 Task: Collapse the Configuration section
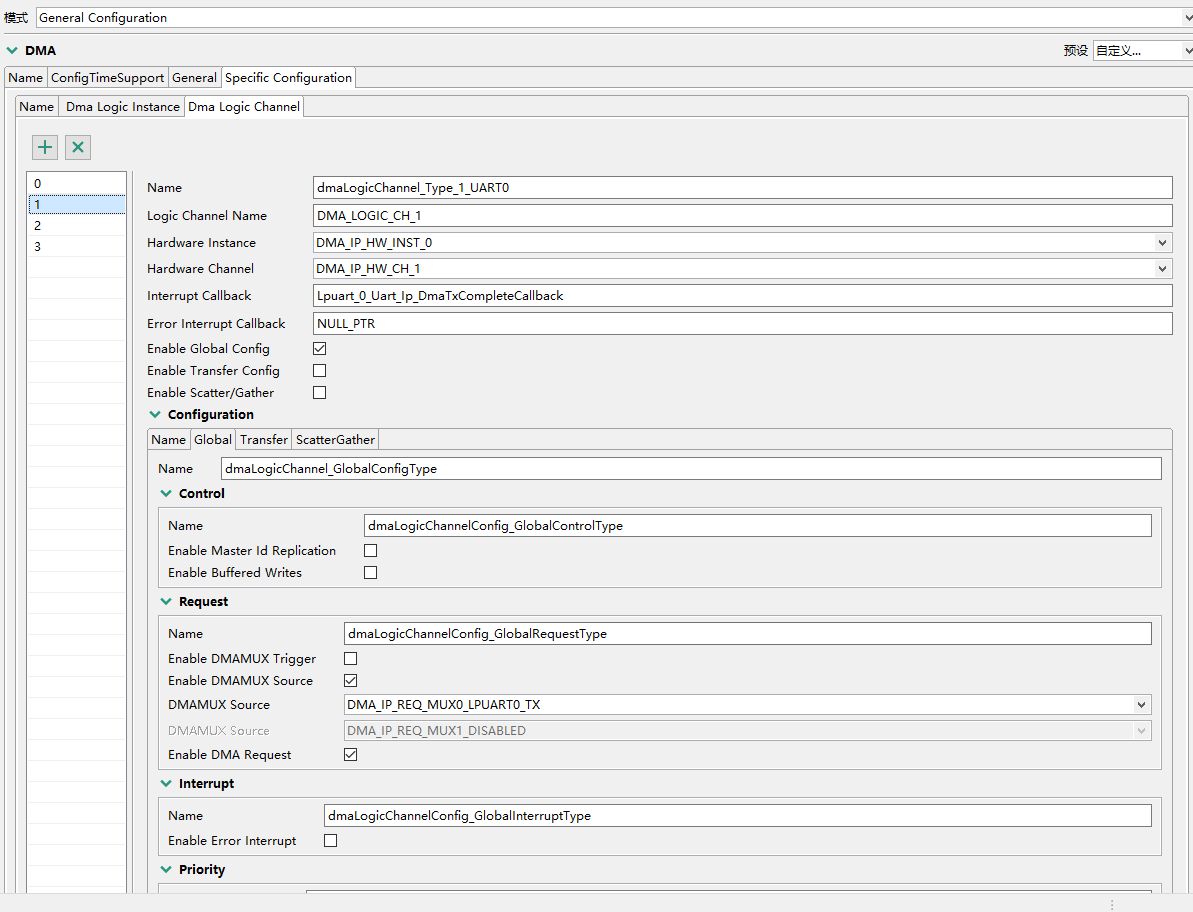point(155,415)
